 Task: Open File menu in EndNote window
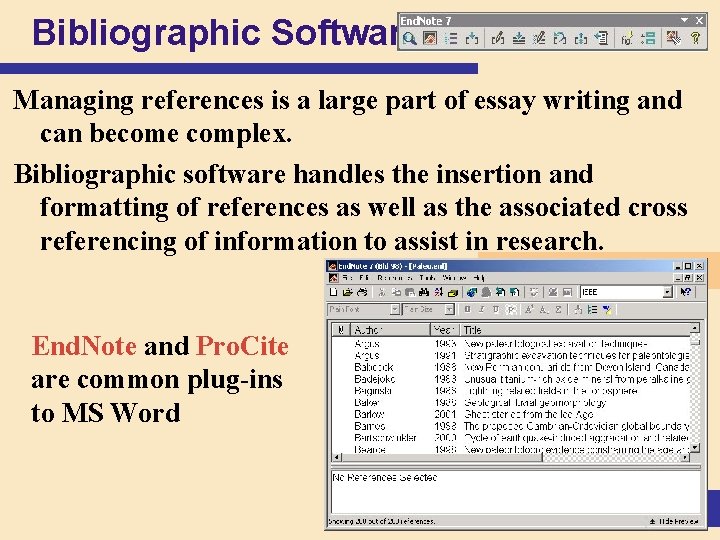(x=347, y=278)
